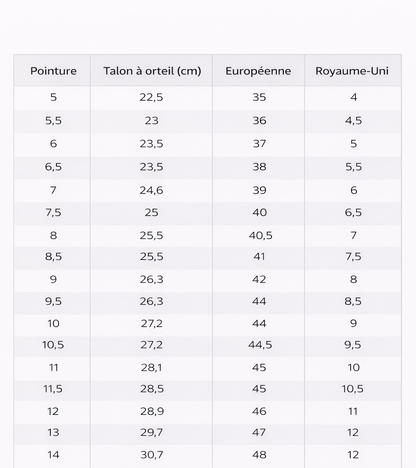Select the 29,7 measurement cell
Screen dimensions: 416x468
(x=151, y=433)
